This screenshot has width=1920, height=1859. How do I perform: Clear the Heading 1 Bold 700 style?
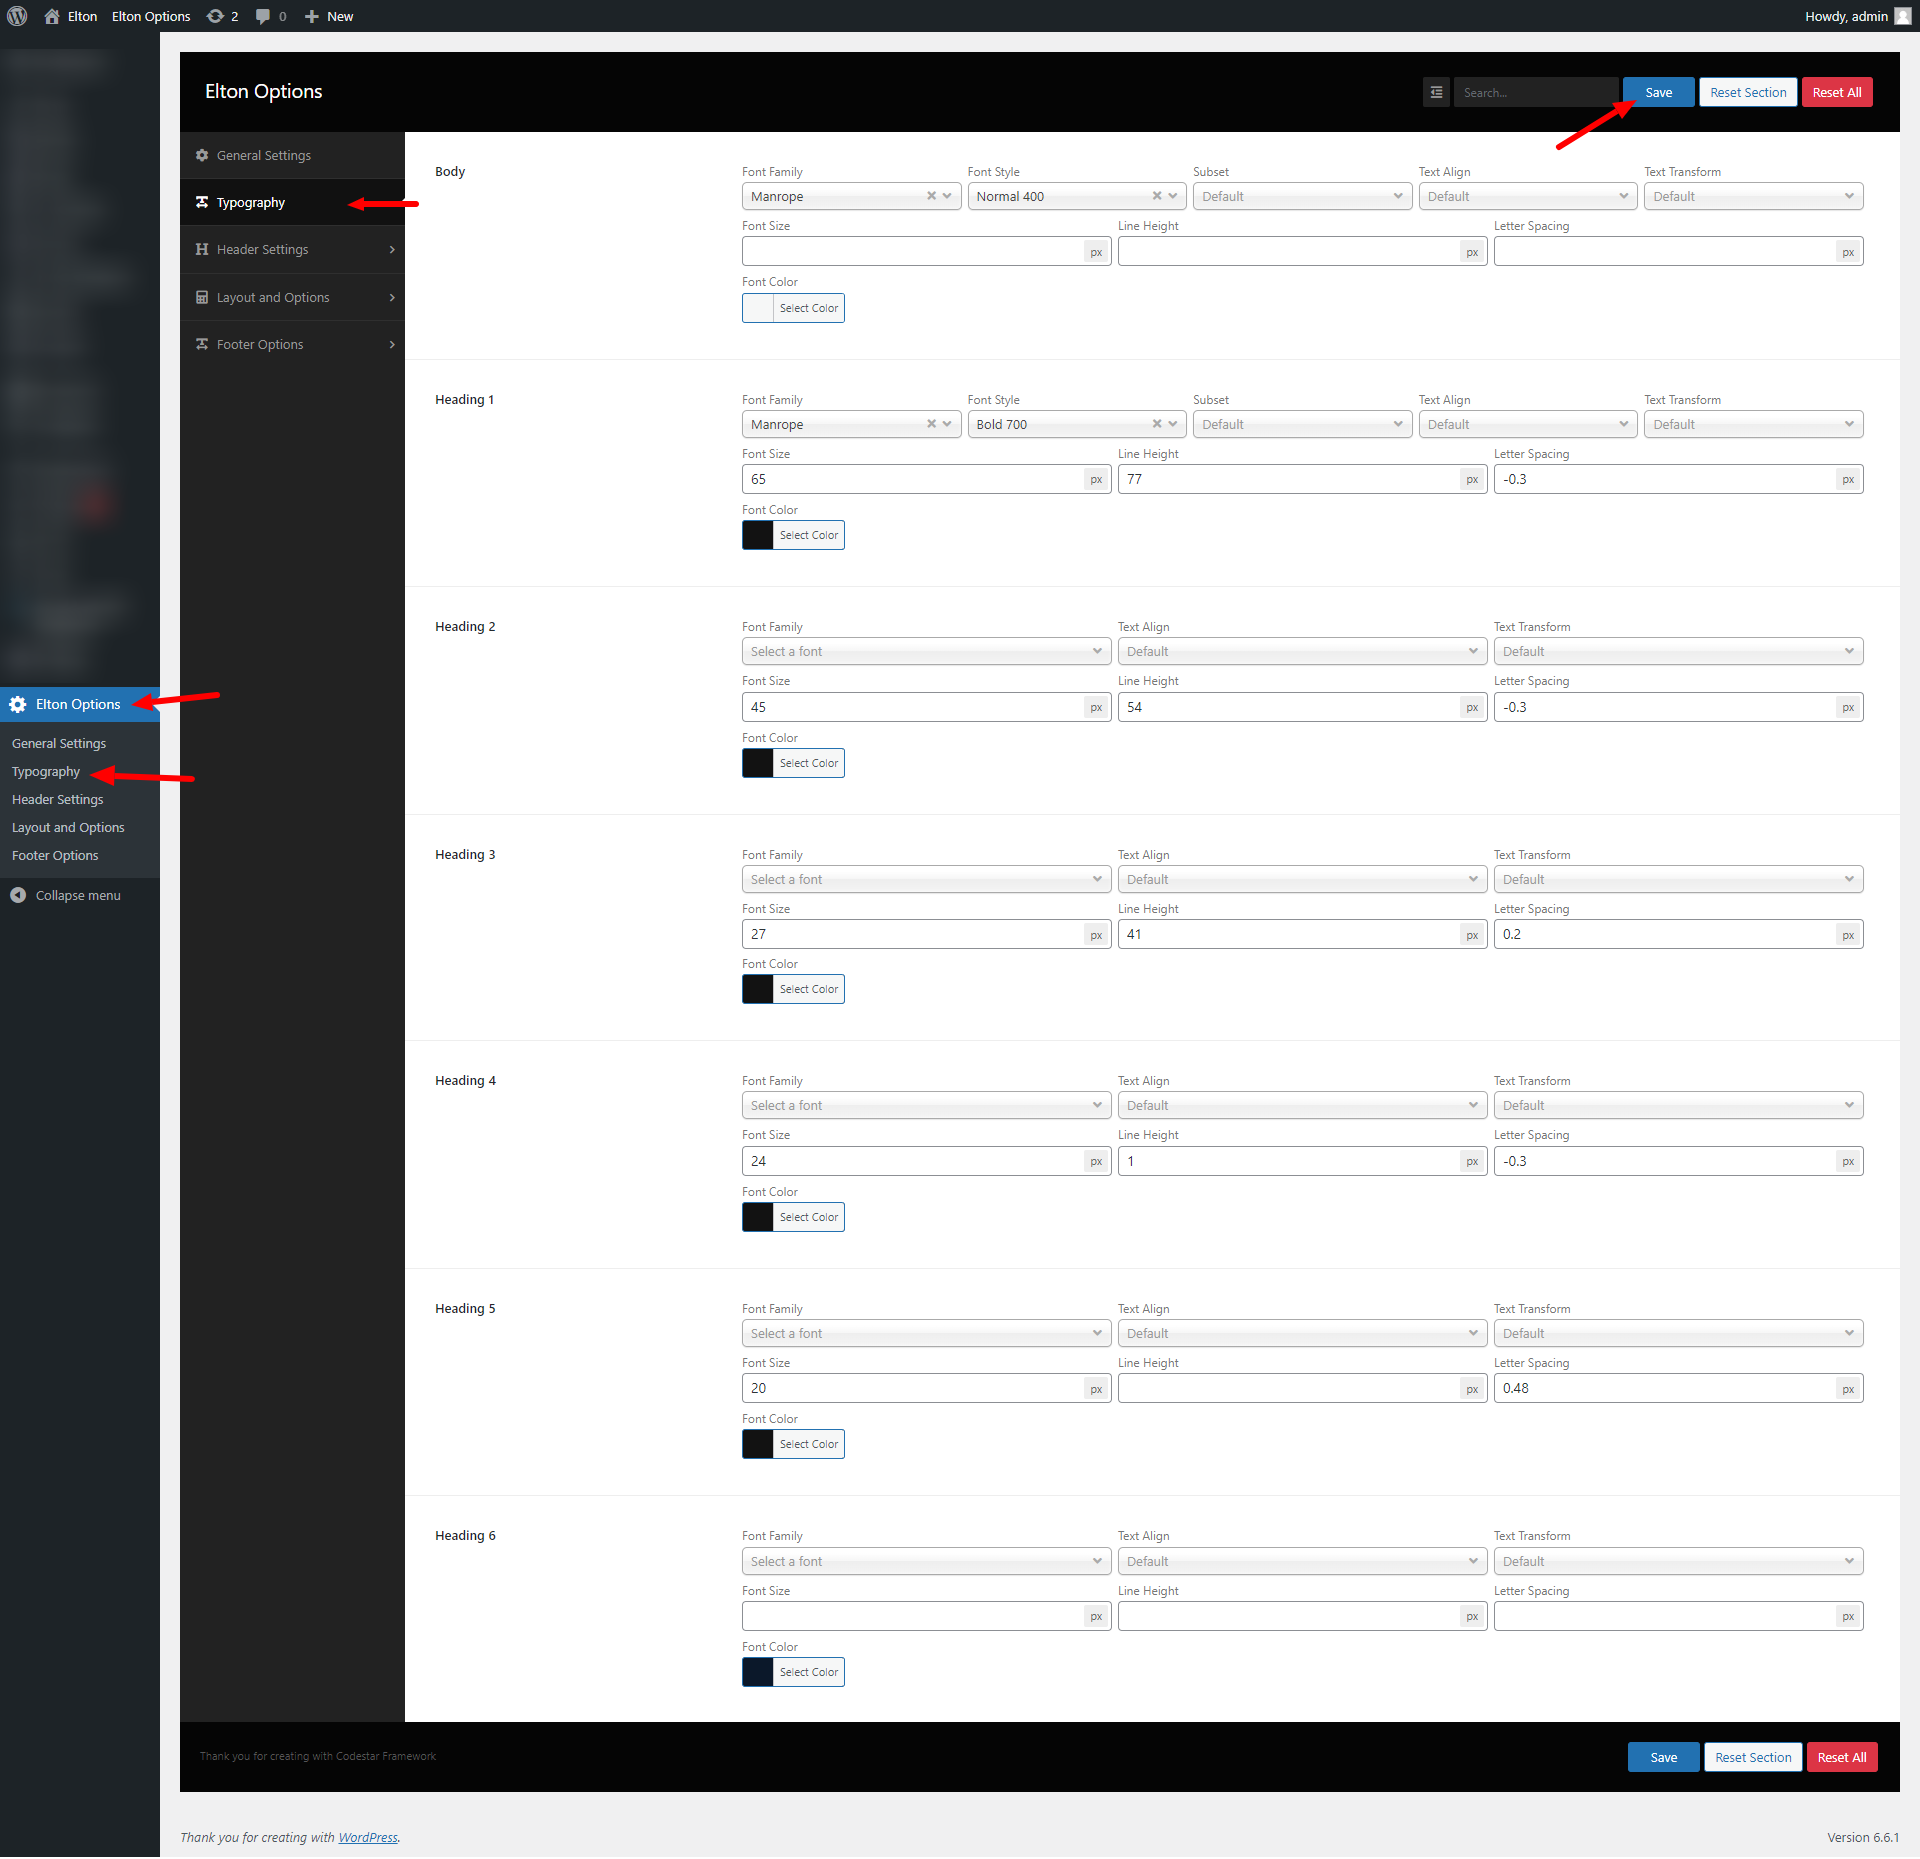[1157, 424]
